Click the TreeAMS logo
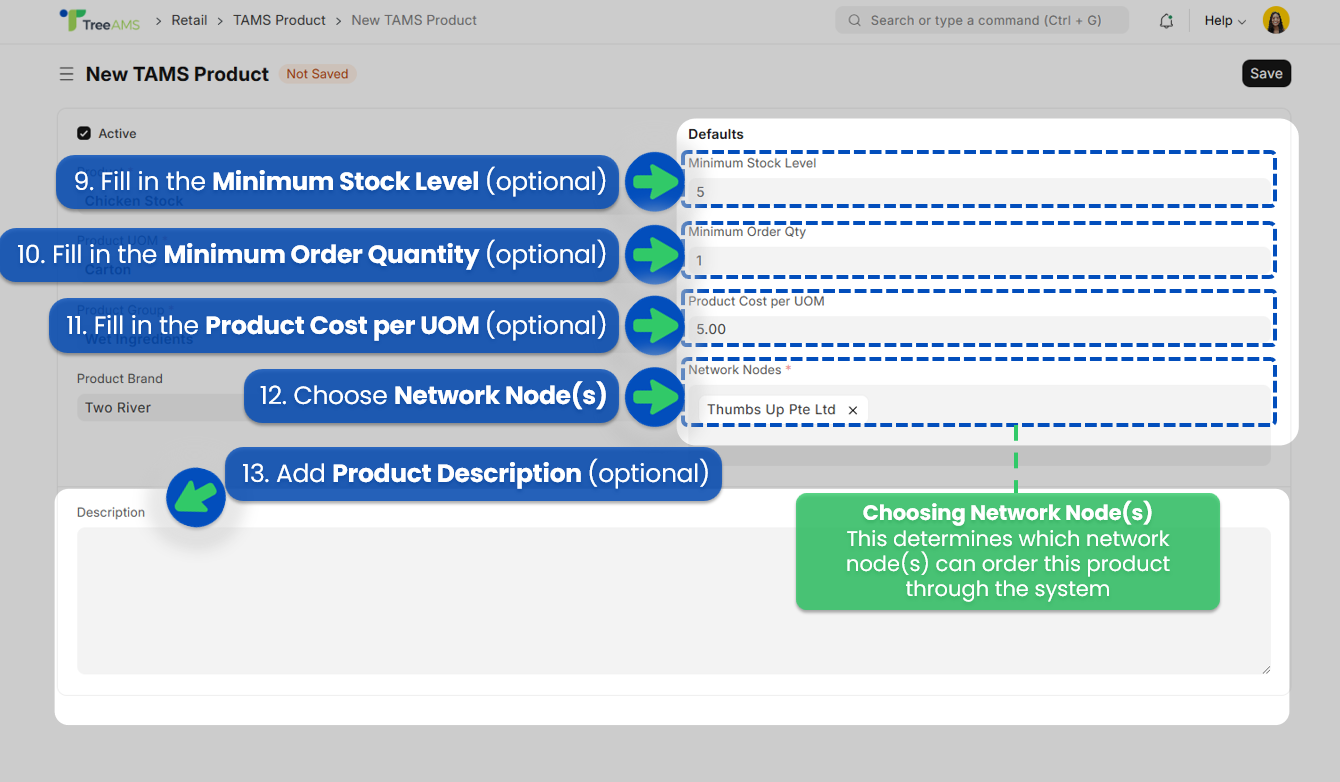The width and height of the screenshot is (1340, 782). 100,20
